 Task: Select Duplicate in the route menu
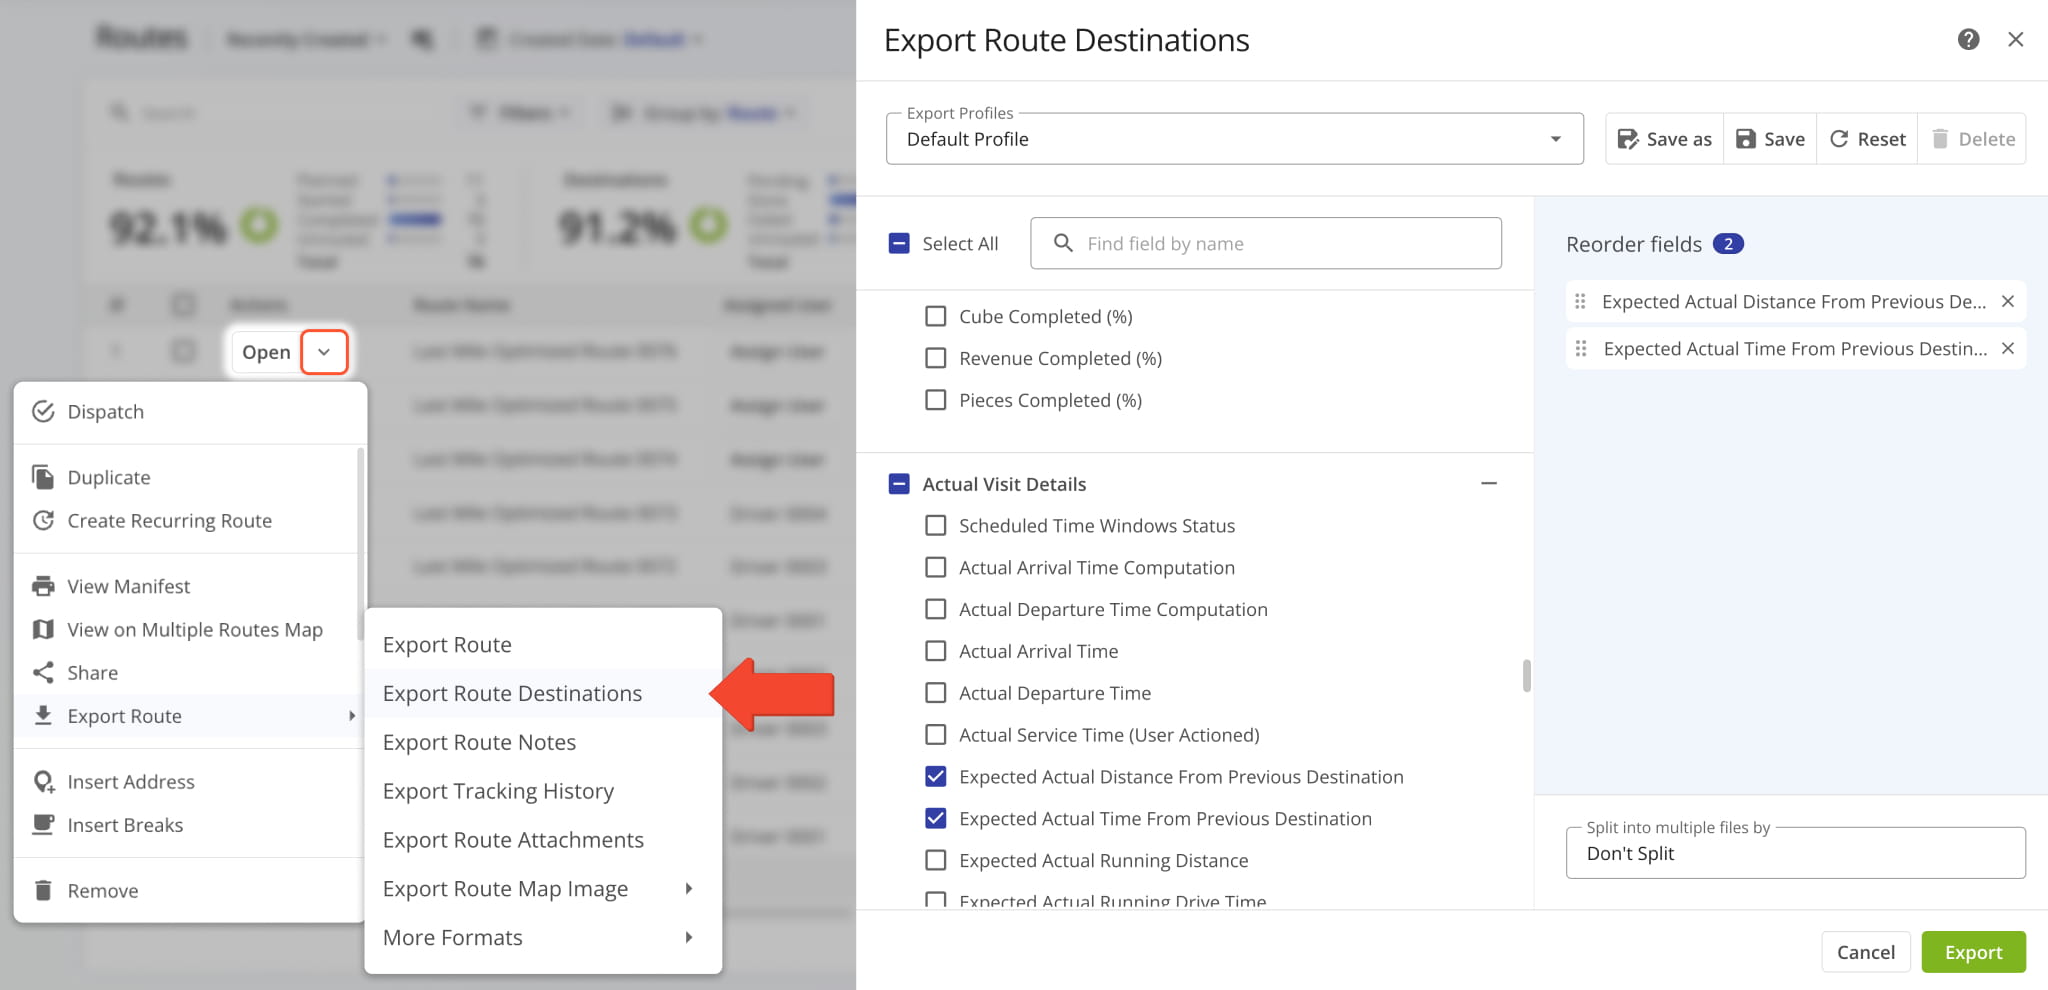185,477
